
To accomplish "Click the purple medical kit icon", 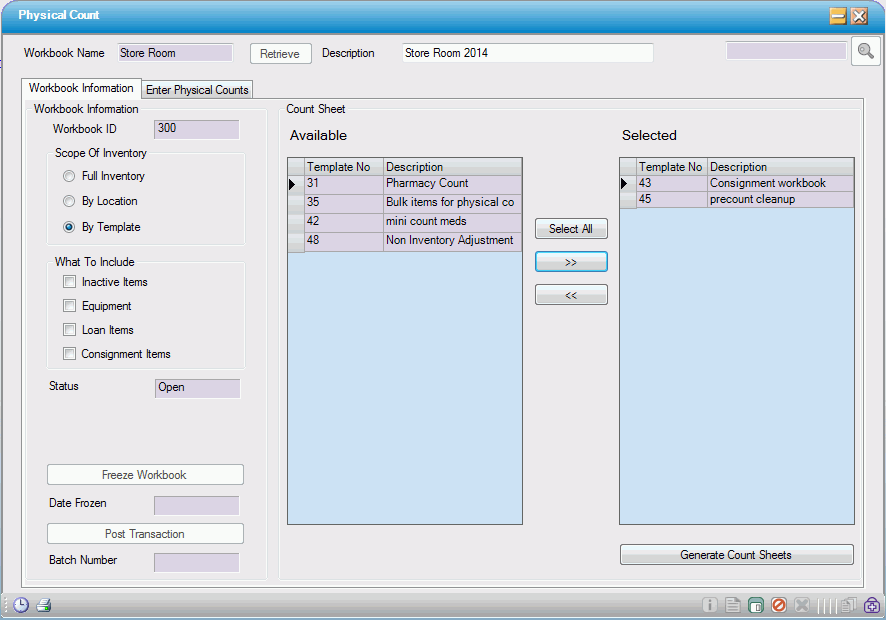I will coord(872,605).
